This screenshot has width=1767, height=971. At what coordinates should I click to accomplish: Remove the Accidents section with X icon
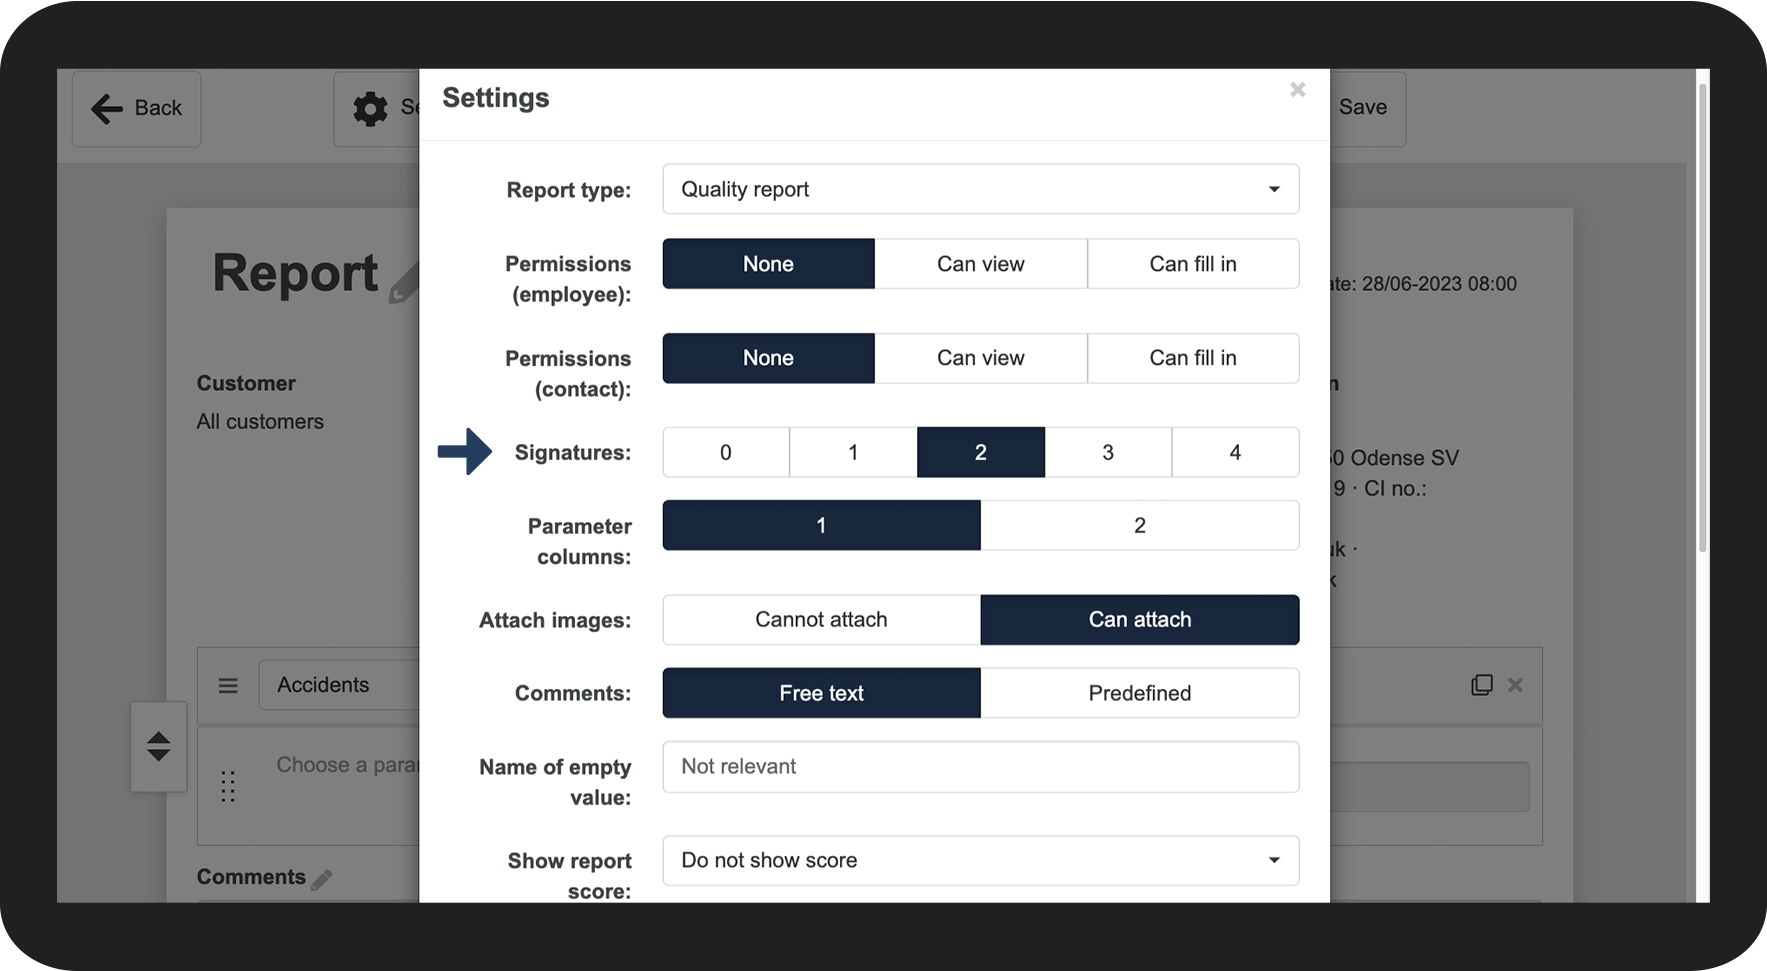pos(1515,685)
